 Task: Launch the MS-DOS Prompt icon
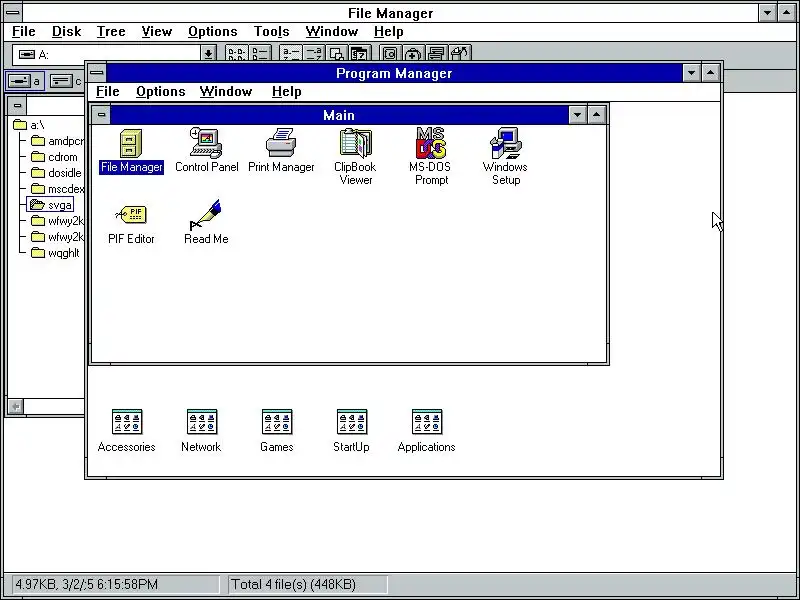pyautogui.click(x=431, y=156)
